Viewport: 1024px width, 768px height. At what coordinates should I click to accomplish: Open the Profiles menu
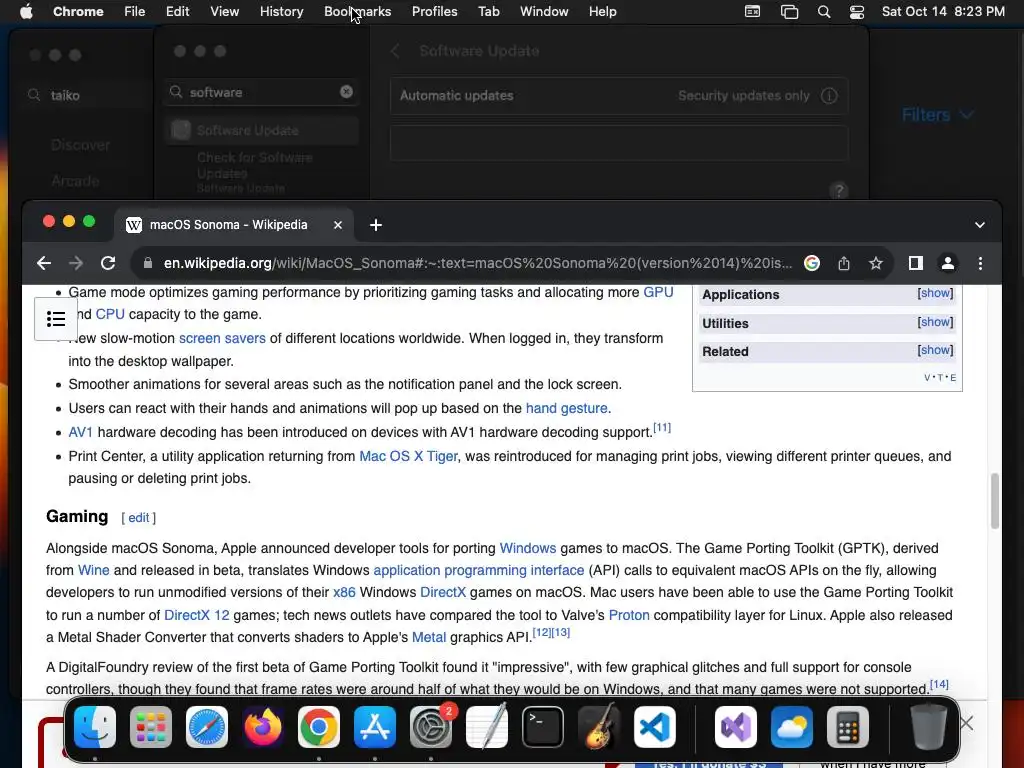pos(434,12)
